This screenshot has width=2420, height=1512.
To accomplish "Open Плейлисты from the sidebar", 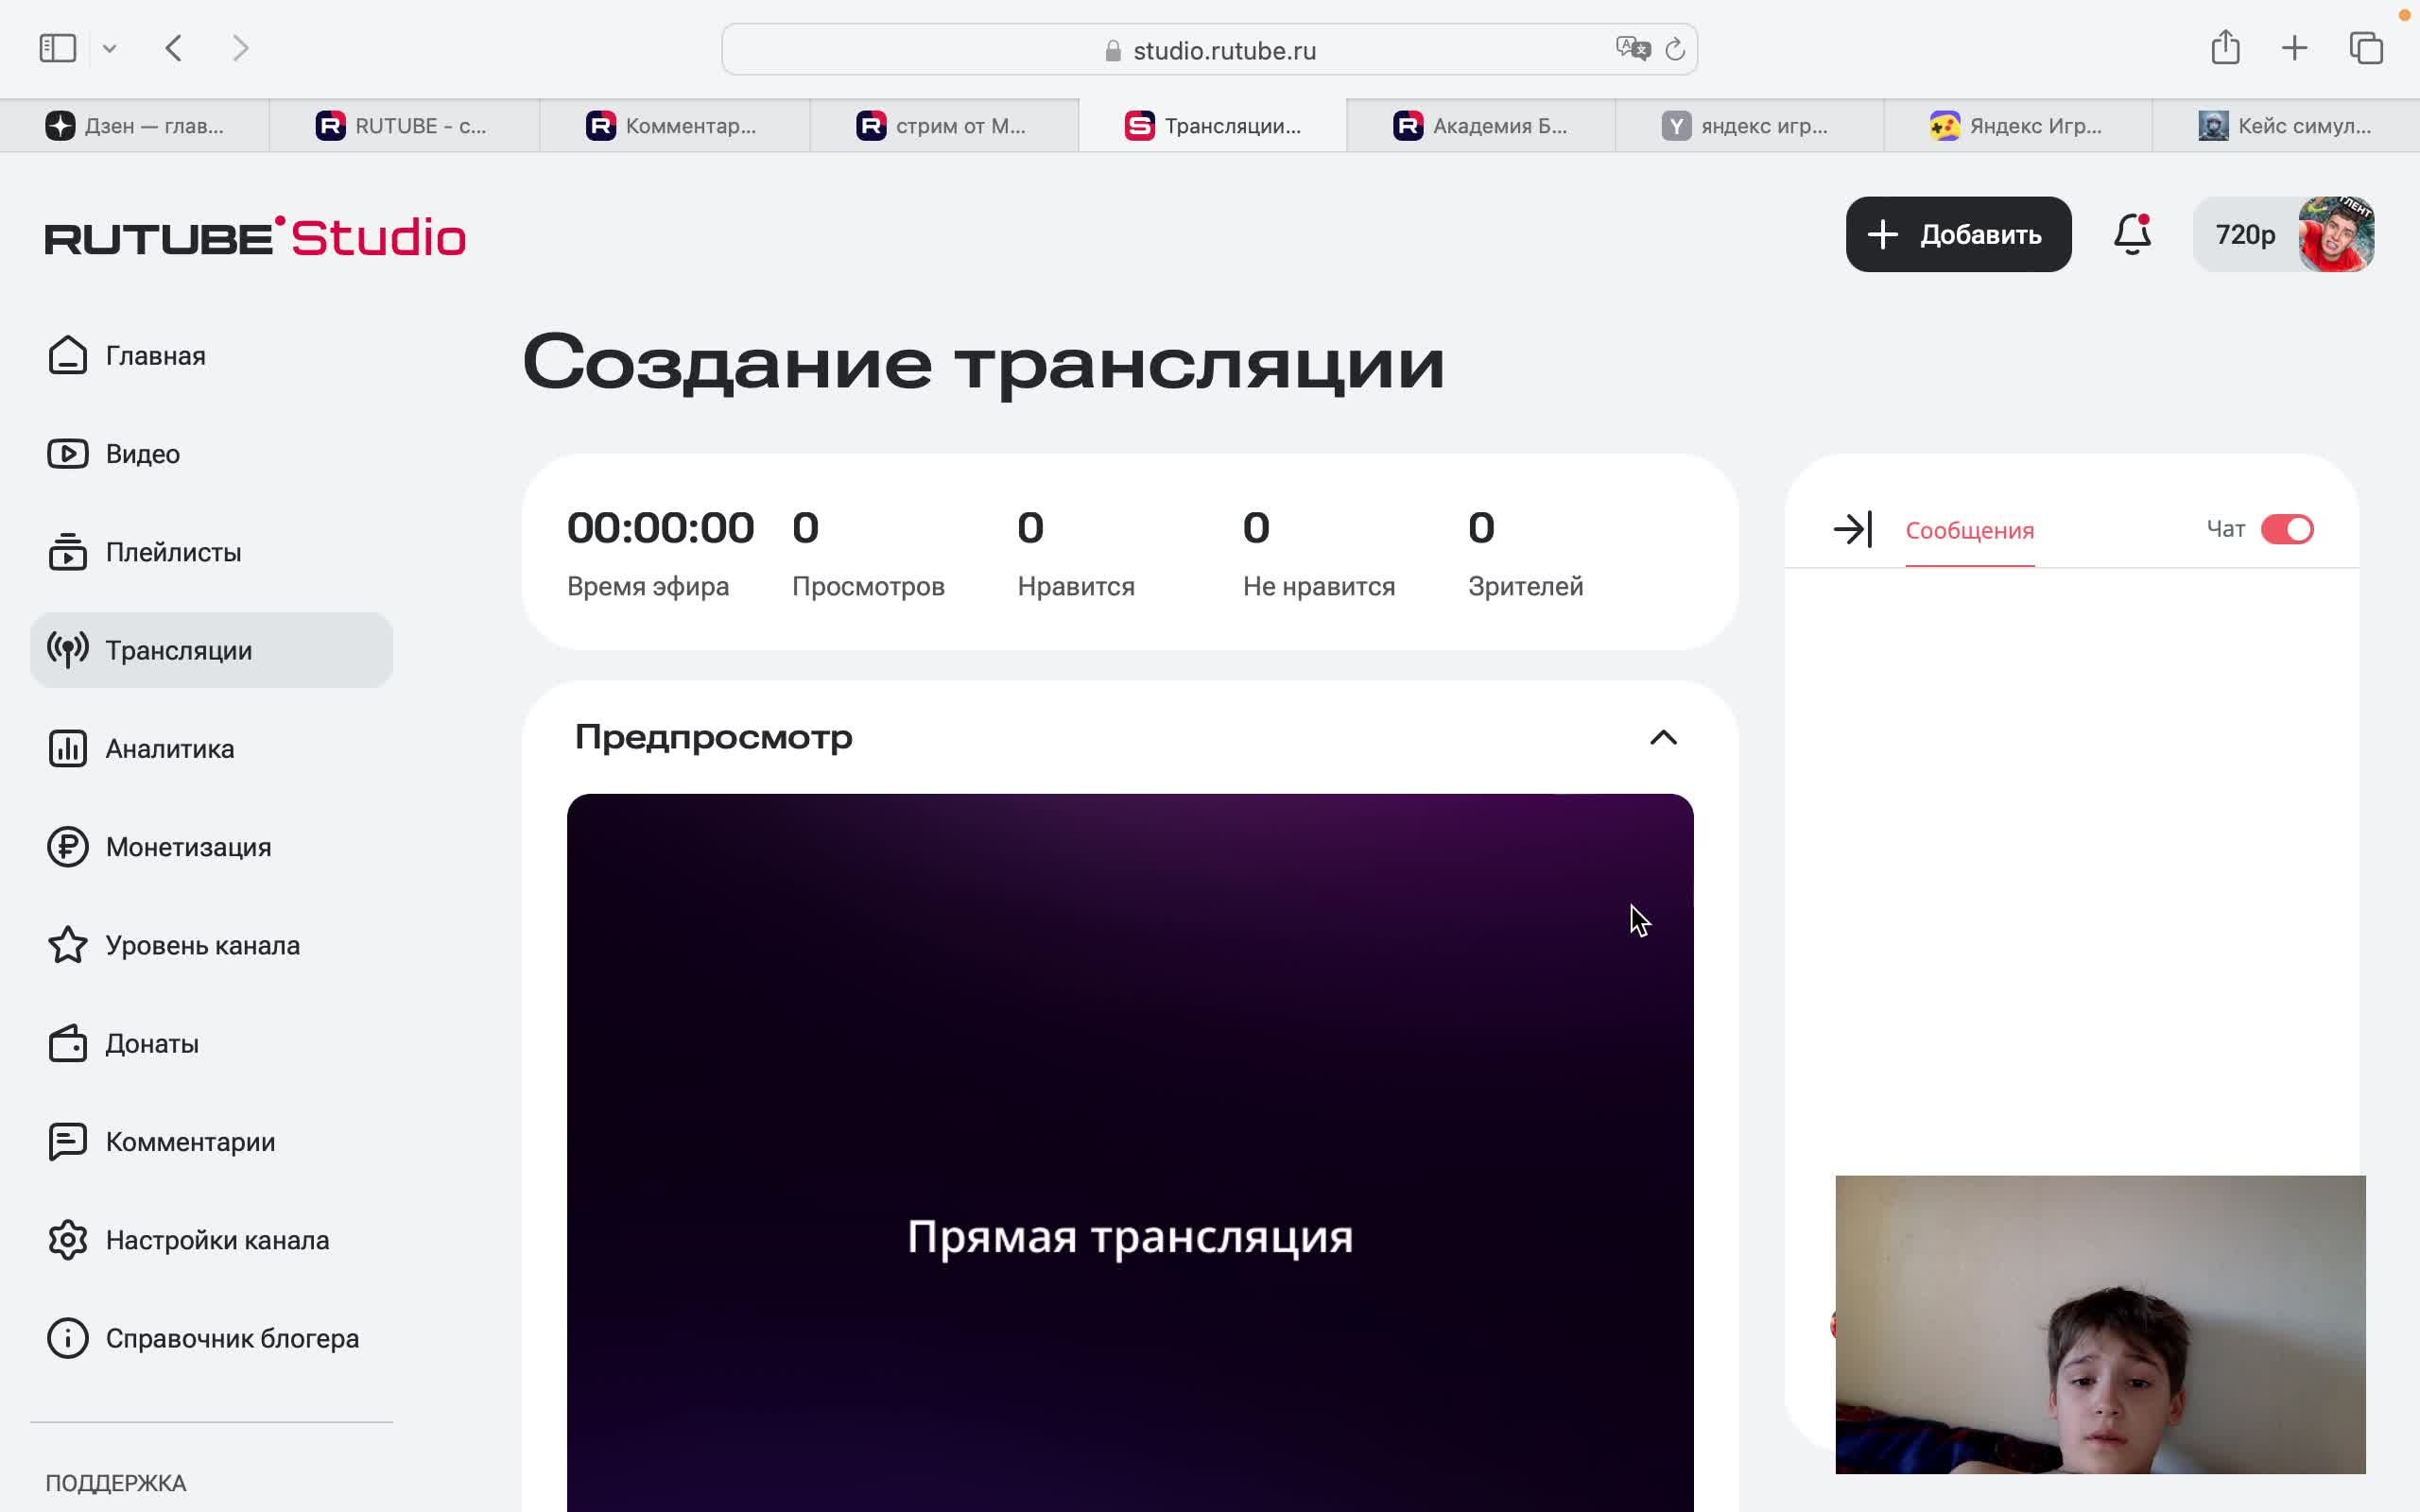I will coord(67,551).
